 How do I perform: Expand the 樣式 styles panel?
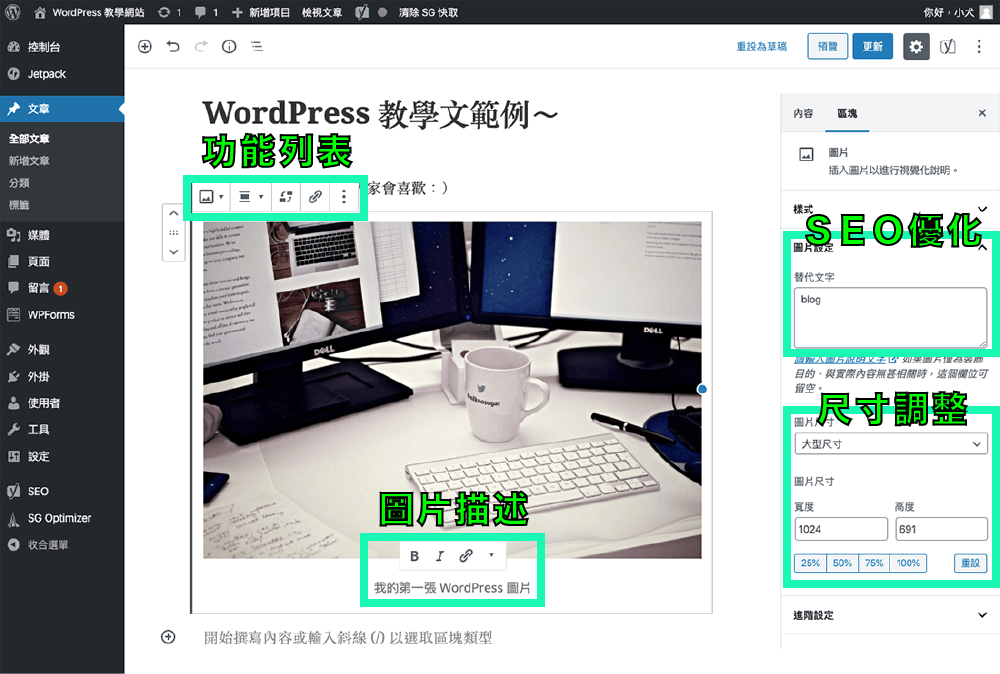[890, 209]
